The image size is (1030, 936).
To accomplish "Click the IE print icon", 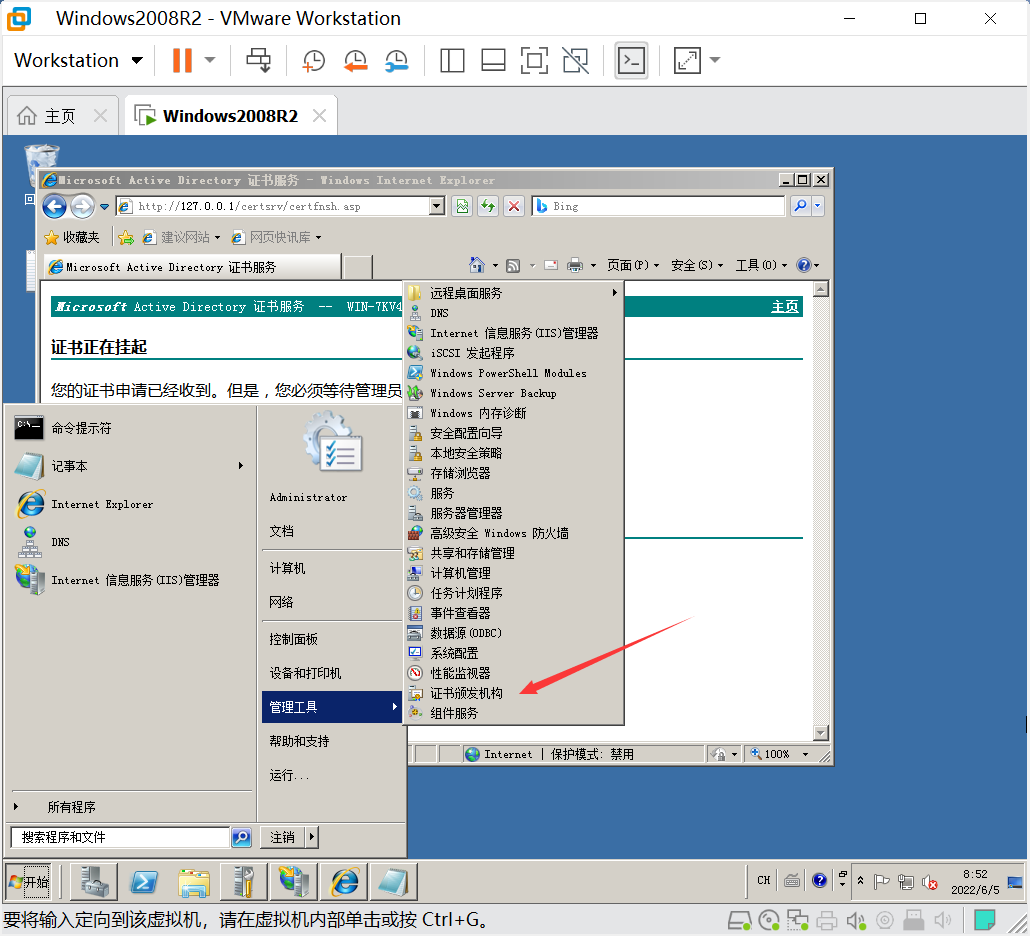I will 575,265.
